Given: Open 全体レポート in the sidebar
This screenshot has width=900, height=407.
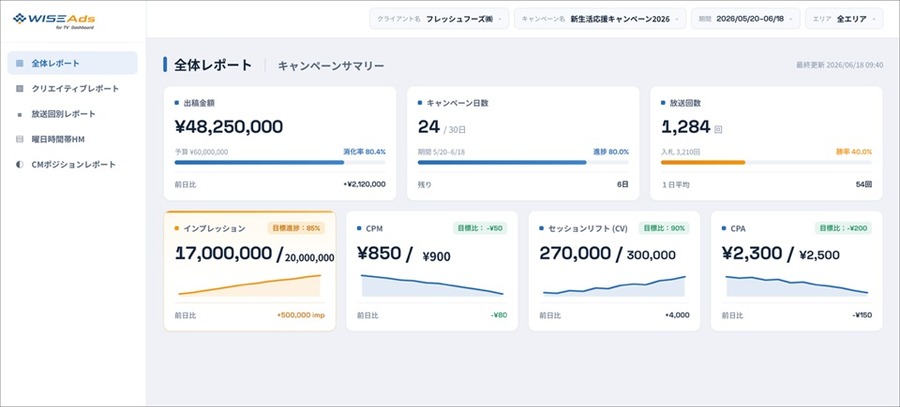Looking at the screenshot, I should coord(72,63).
